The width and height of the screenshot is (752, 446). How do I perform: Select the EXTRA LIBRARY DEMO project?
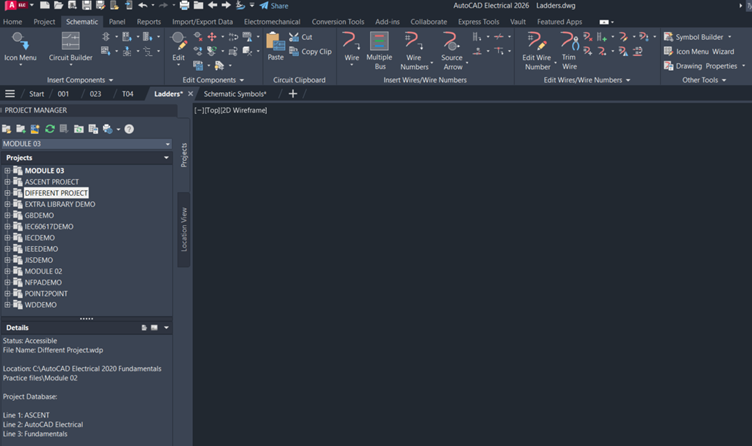60,204
